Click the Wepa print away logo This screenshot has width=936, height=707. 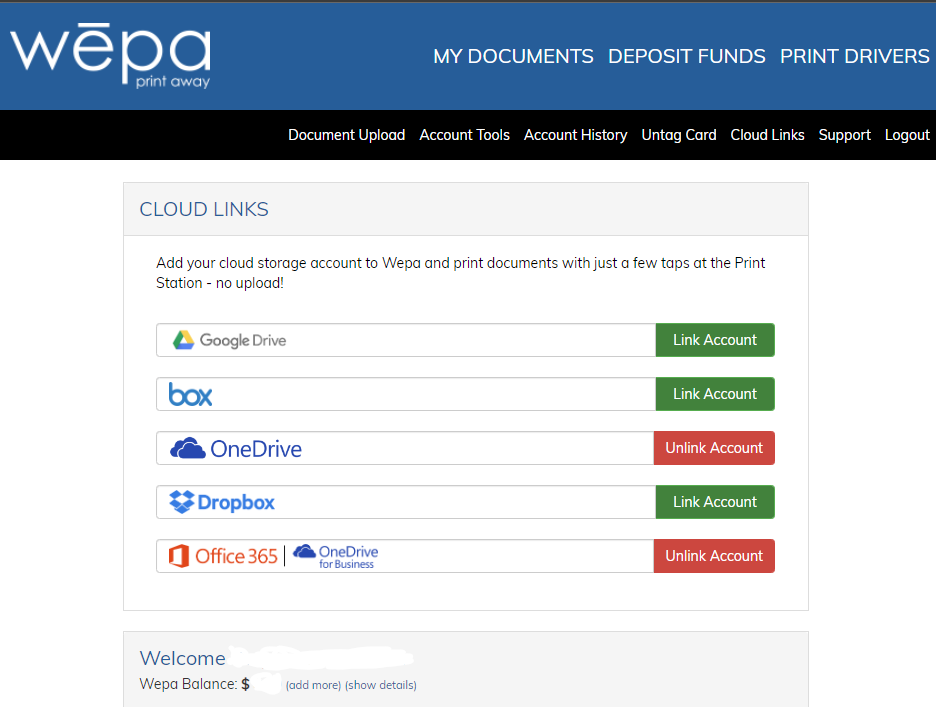point(111,56)
